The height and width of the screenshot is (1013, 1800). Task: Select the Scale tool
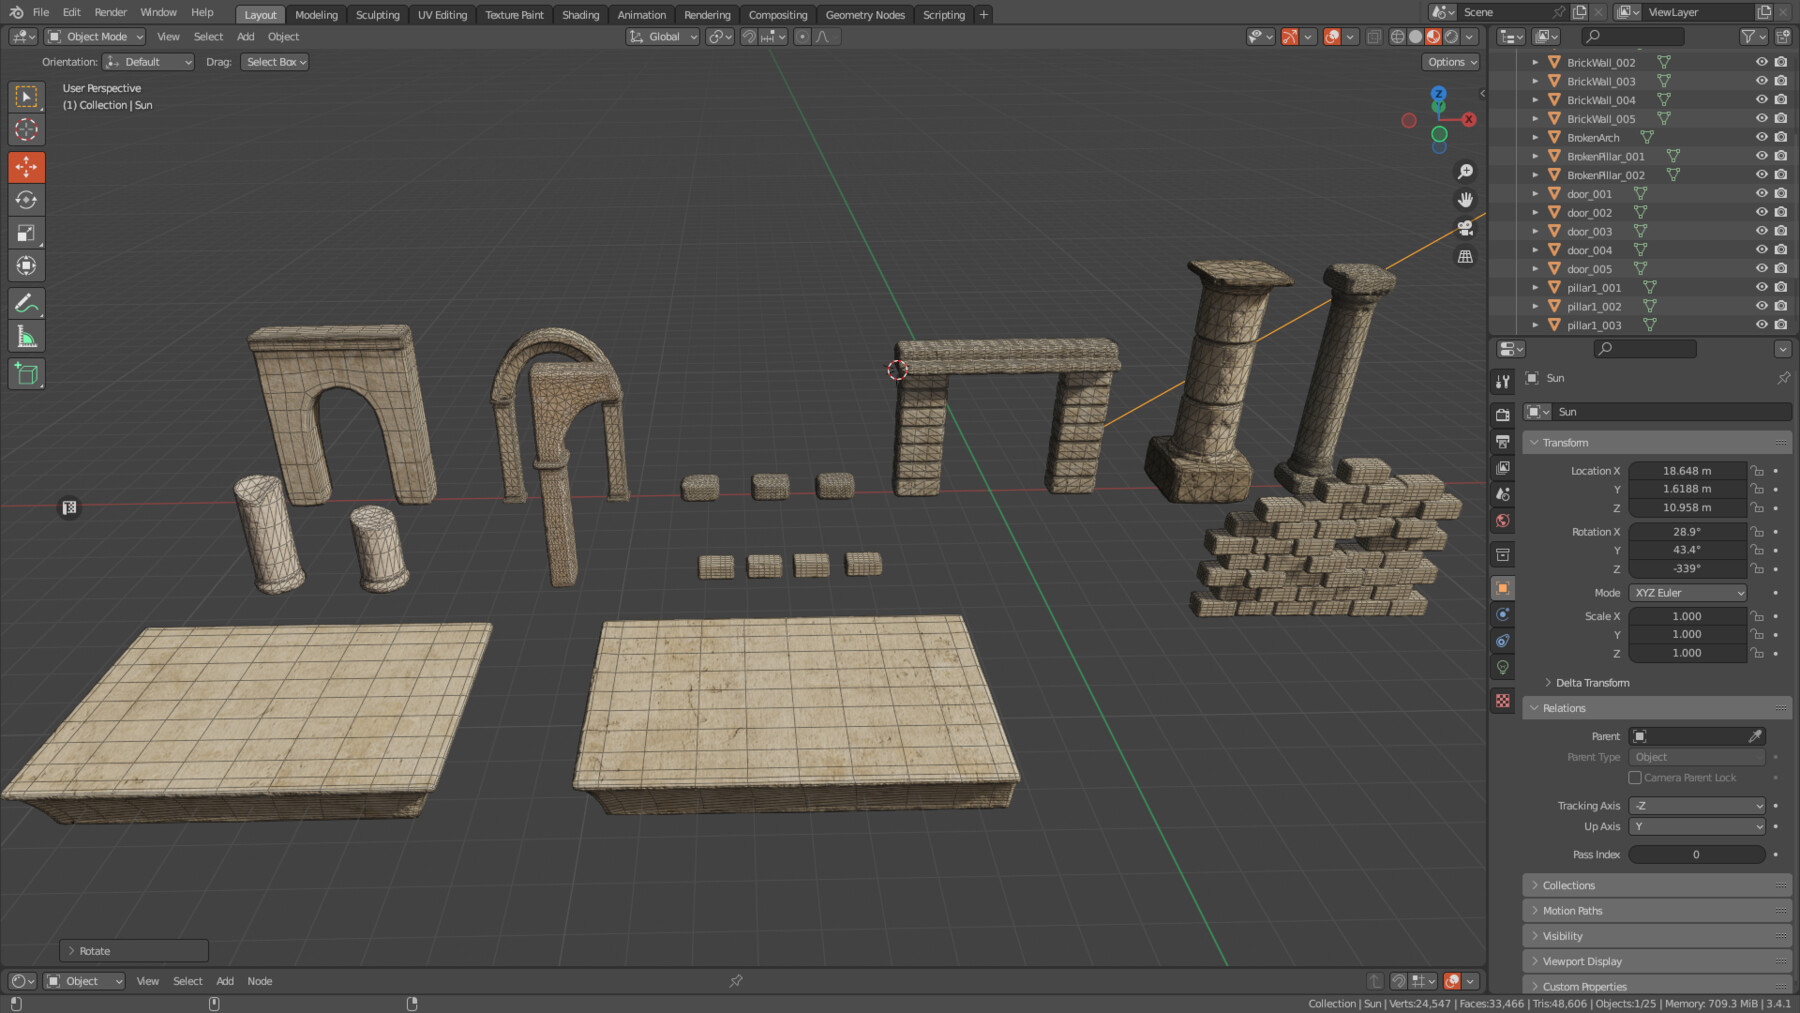pyautogui.click(x=27, y=232)
